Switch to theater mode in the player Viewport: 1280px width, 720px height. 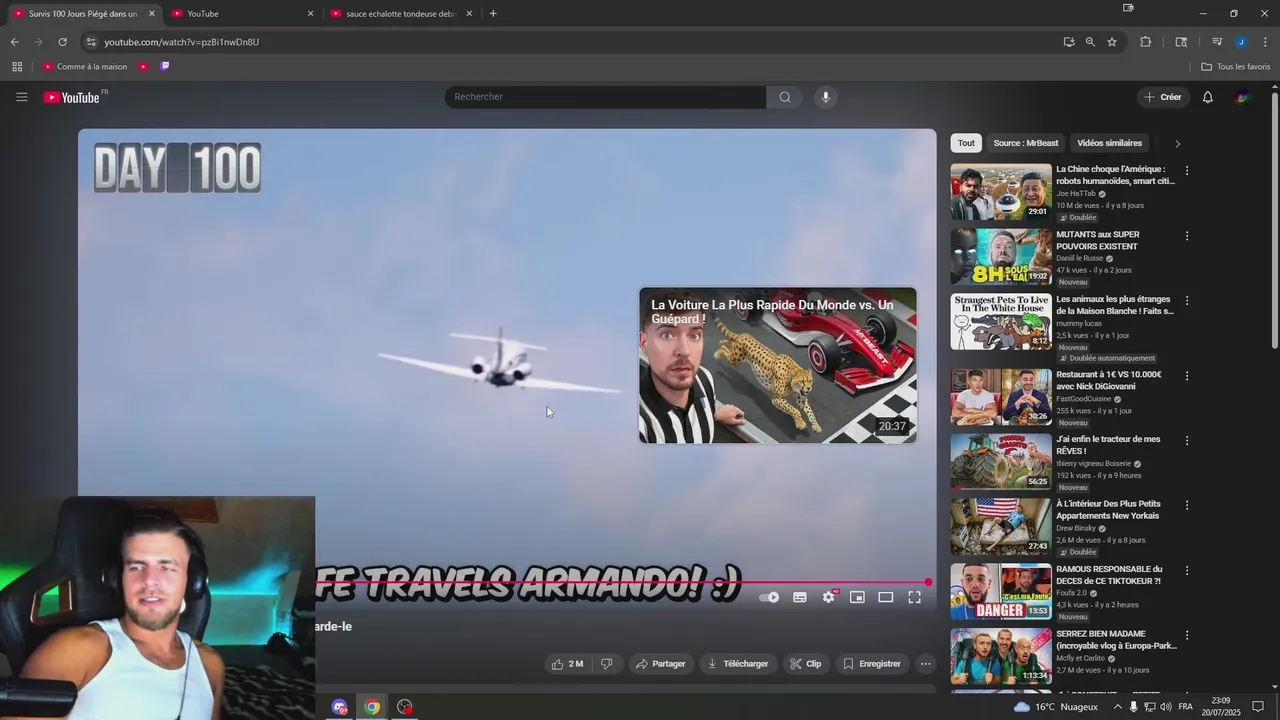click(886, 597)
